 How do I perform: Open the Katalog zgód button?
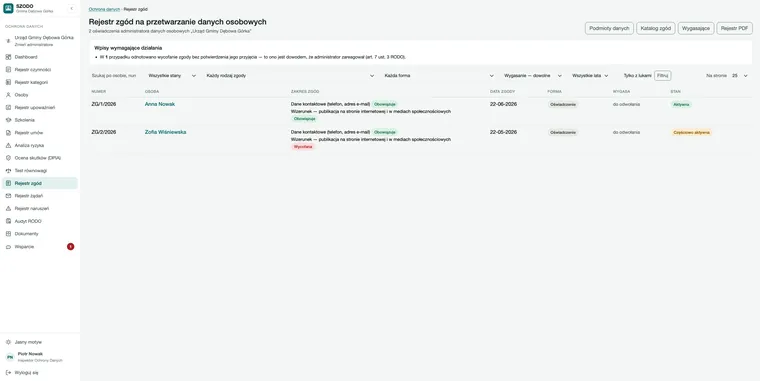click(656, 29)
